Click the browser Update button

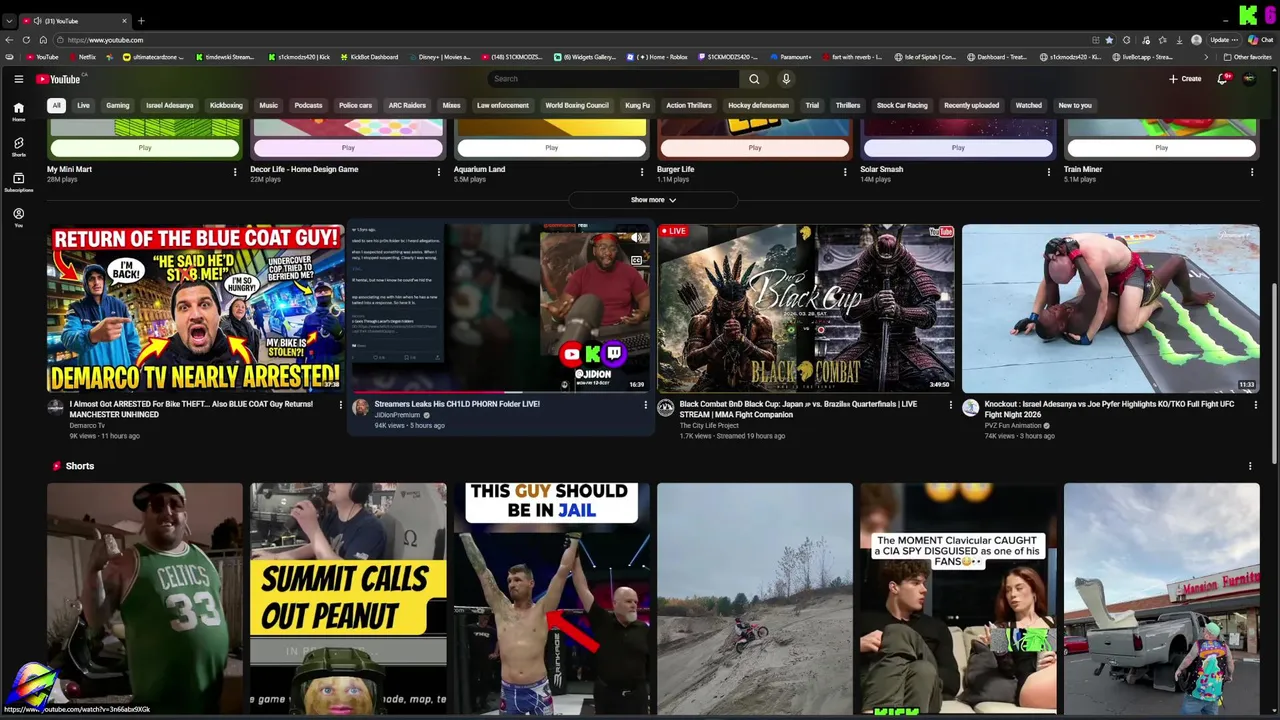pos(1225,40)
